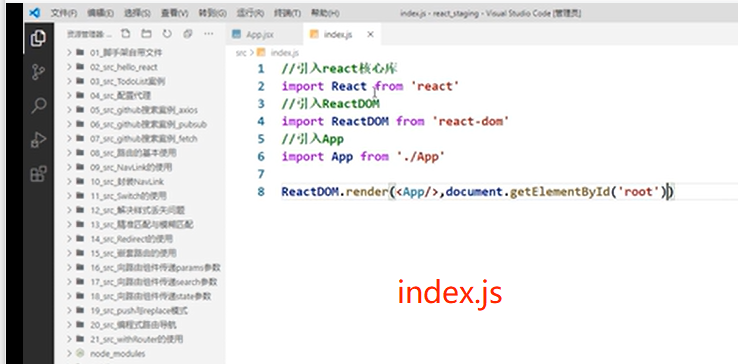Click the import React code line

[370, 86]
